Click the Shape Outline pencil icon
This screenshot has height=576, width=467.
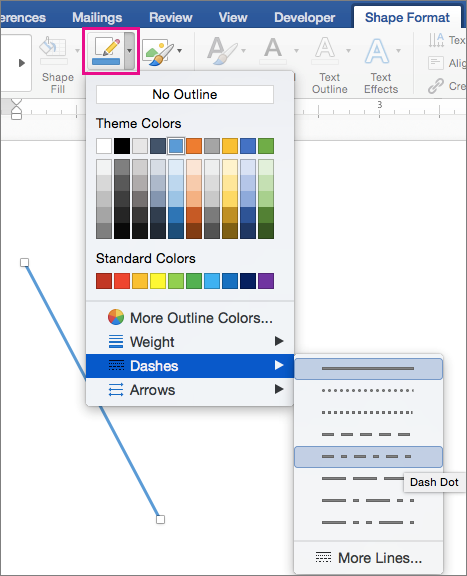pyautogui.click(x=107, y=51)
